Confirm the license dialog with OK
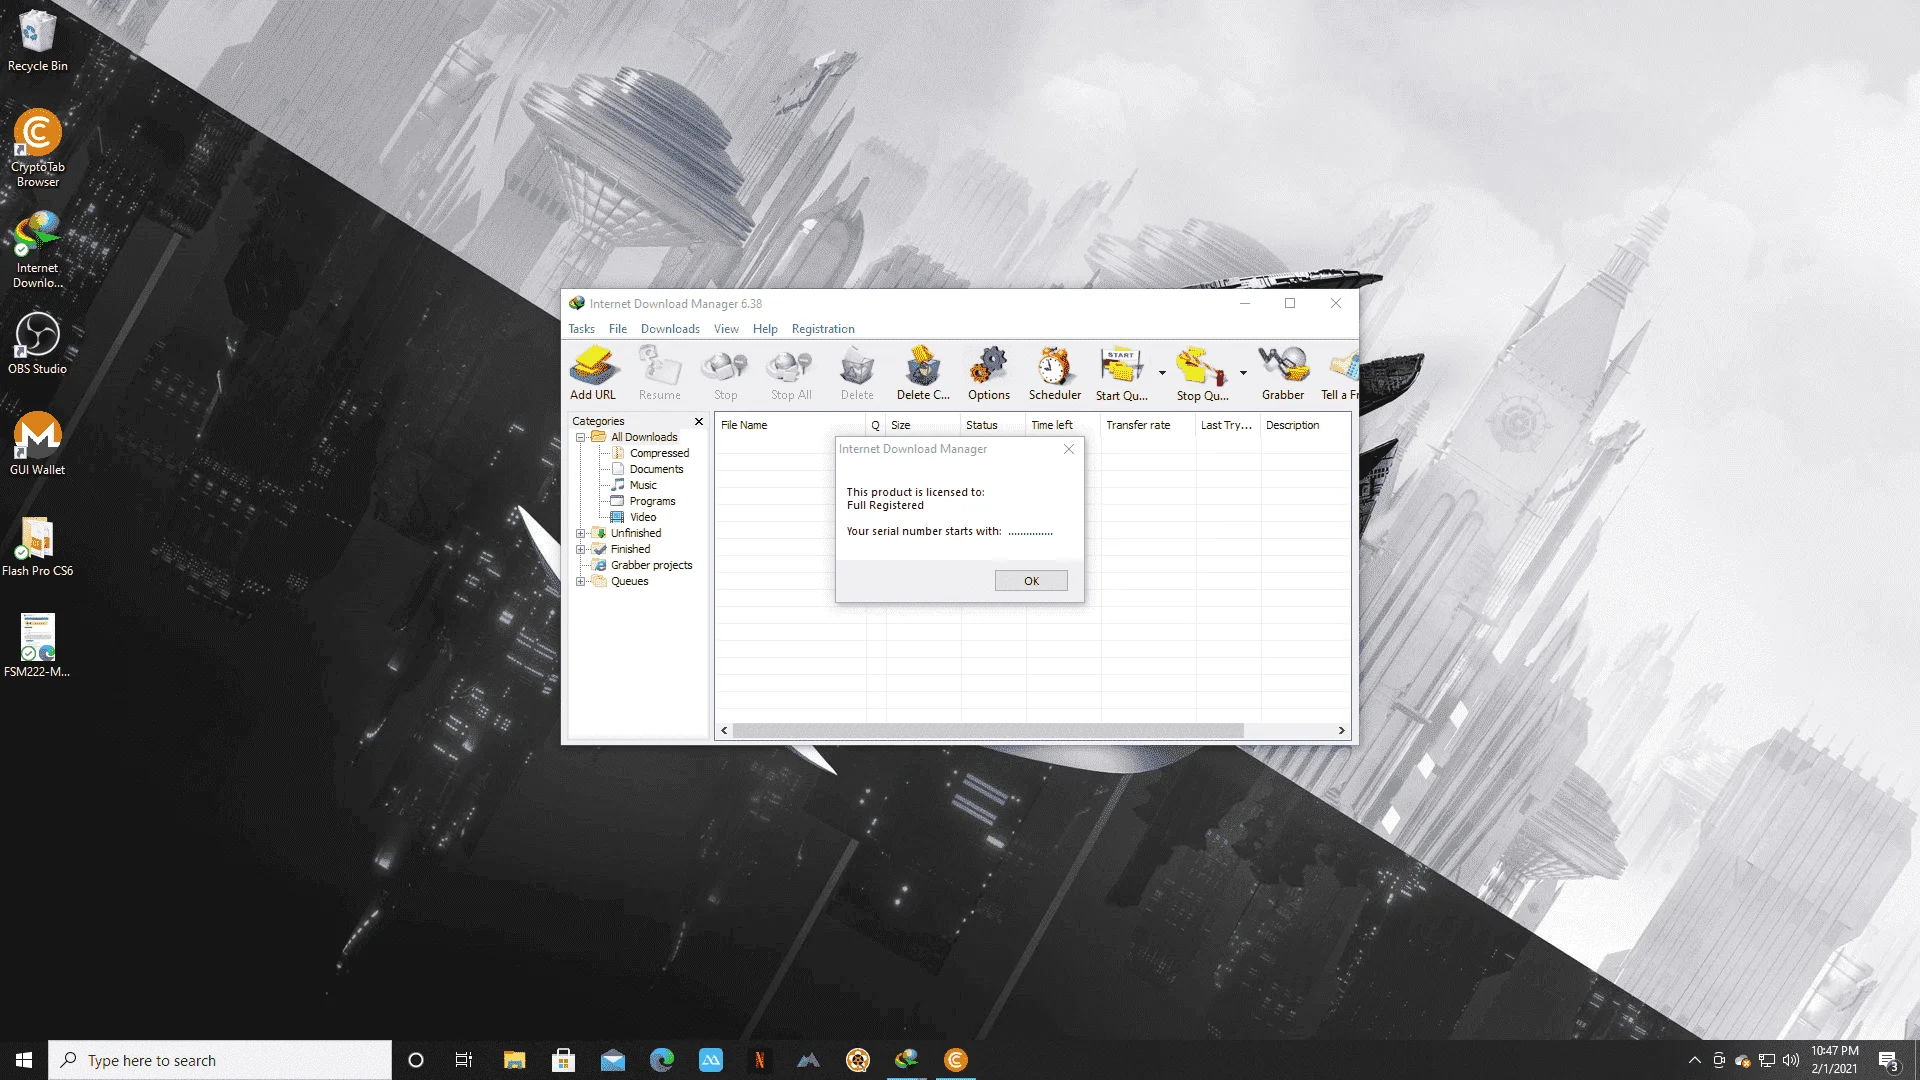The image size is (1920, 1080). click(1031, 581)
